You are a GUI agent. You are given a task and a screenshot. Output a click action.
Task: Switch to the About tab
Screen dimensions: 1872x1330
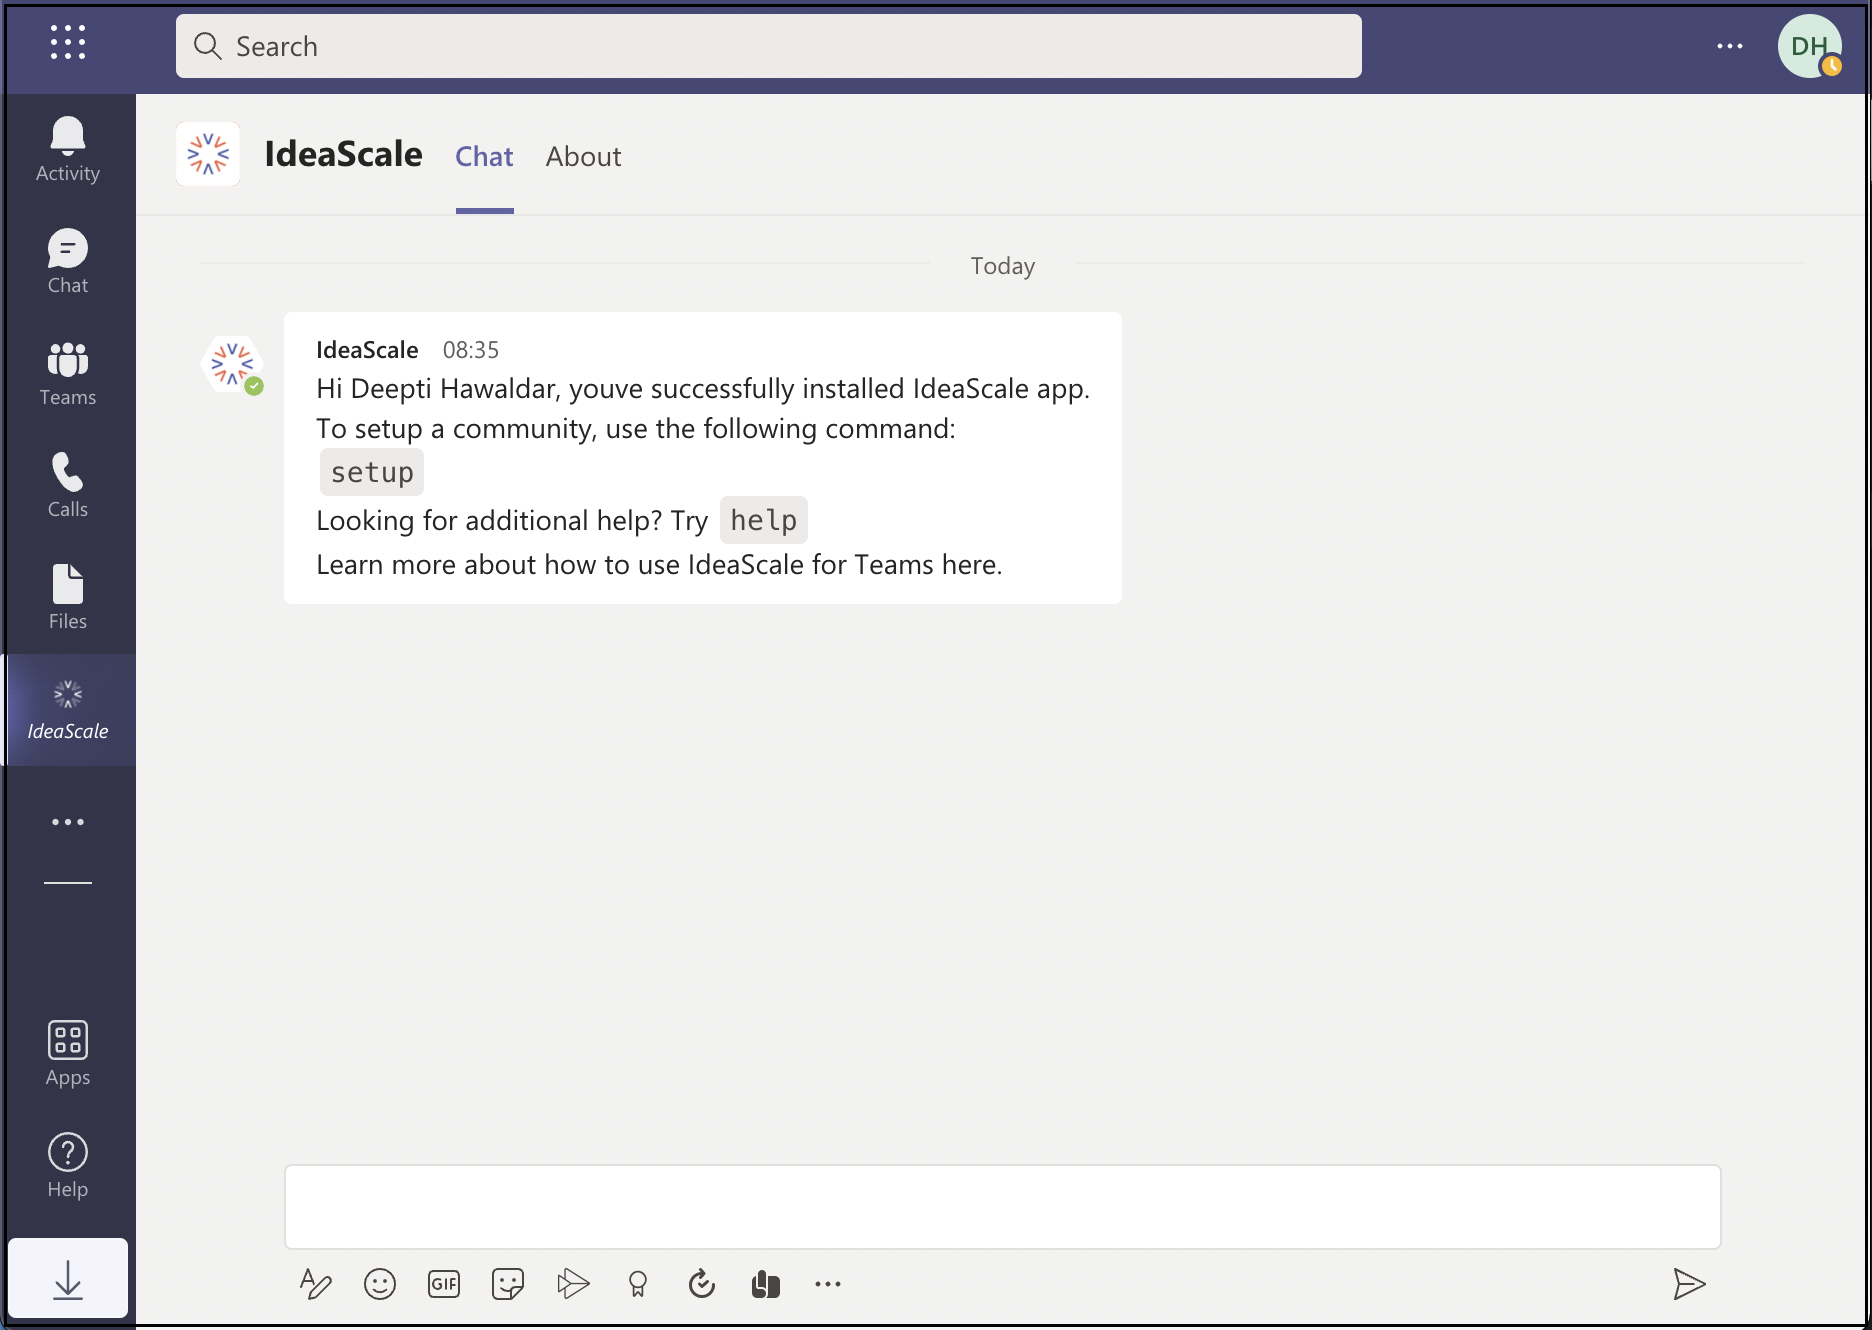coord(583,156)
